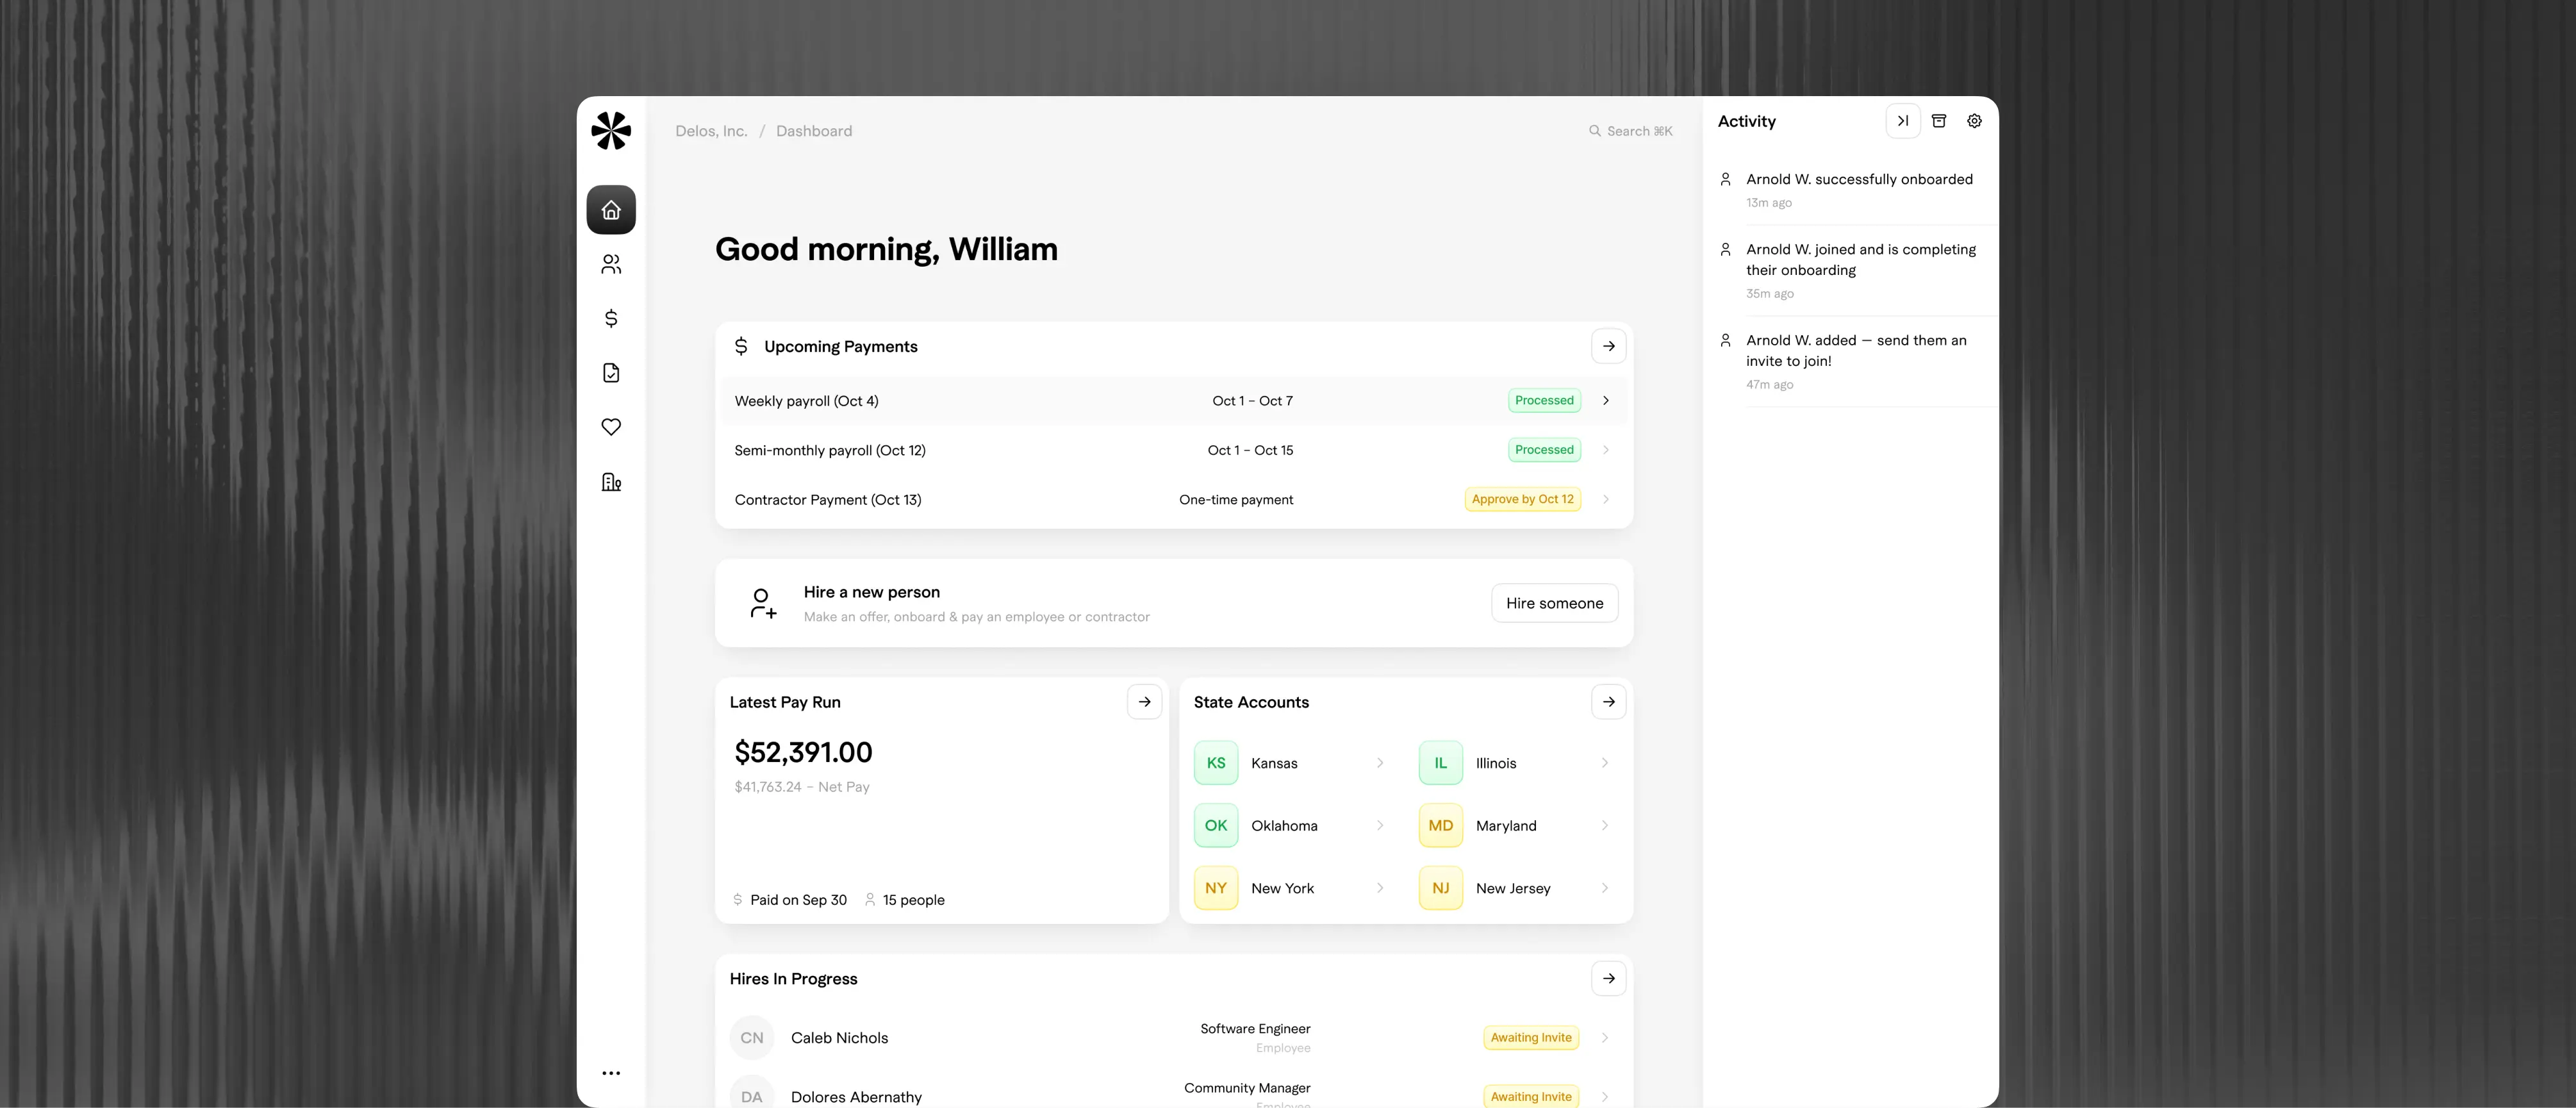Open the sidebar overflow three-dot menu

tap(612, 1073)
